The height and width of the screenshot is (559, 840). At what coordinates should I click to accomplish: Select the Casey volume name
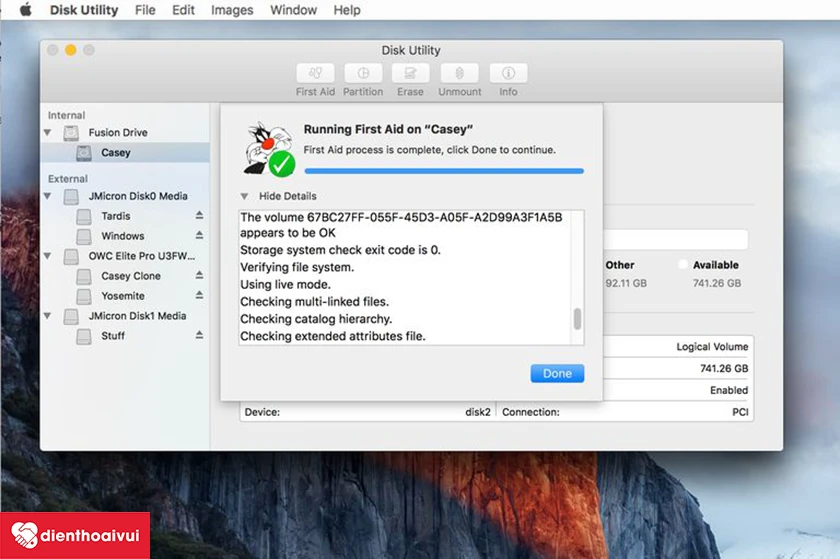[116, 153]
